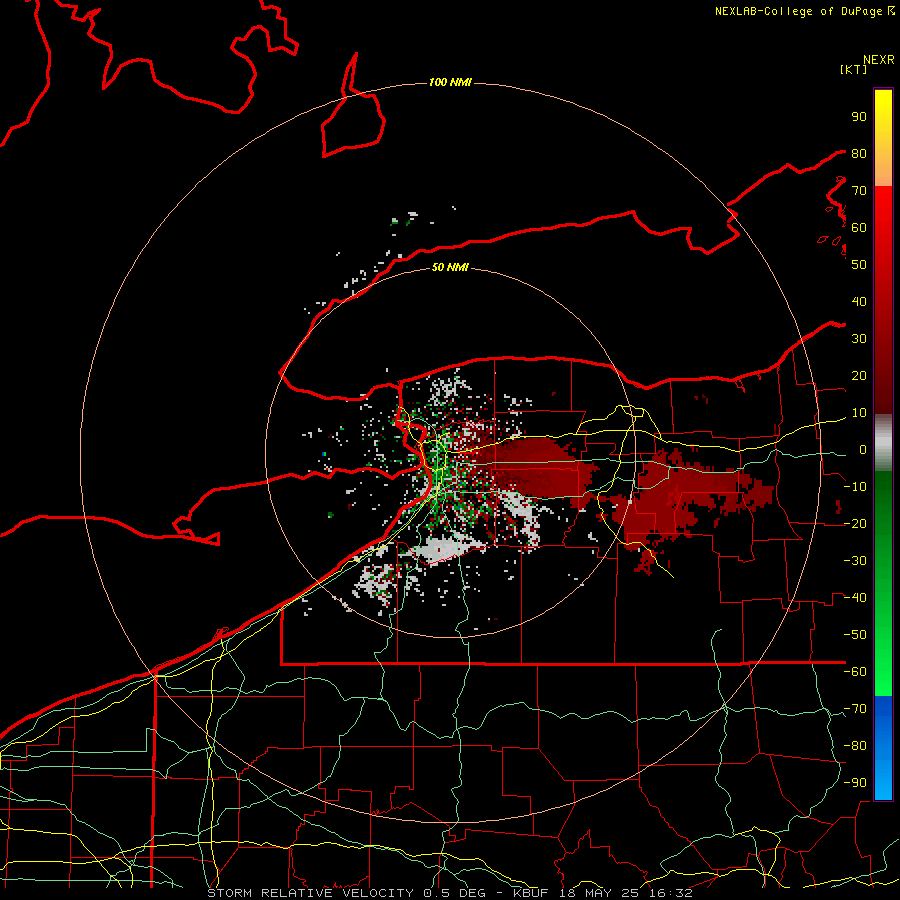This screenshot has height=900, width=900.
Task: Click the 0 value on velocity scale
Action: [863, 450]
